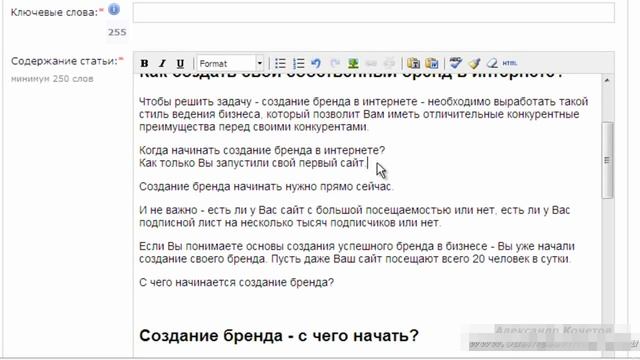
Task: Open the HTML source editor
Action: (510, 63)
